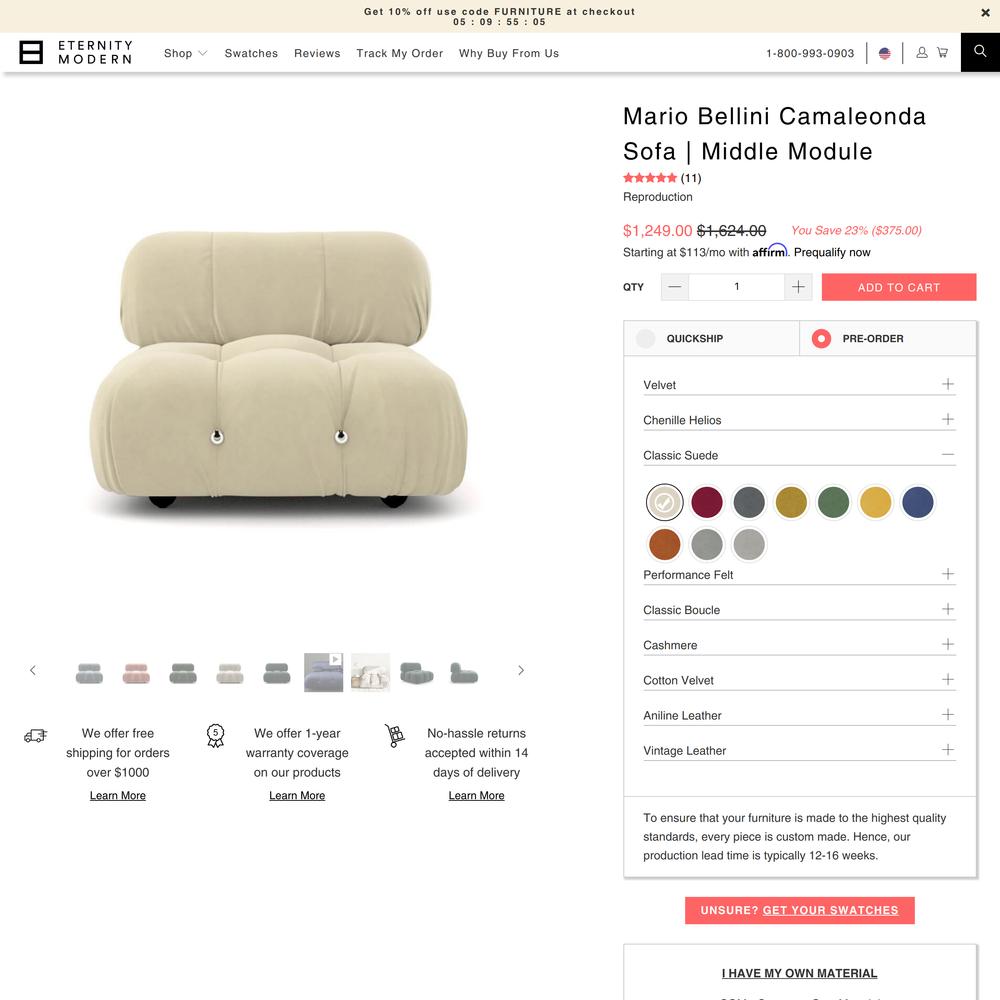Open the Shop dropdown menu

[185, 54]
